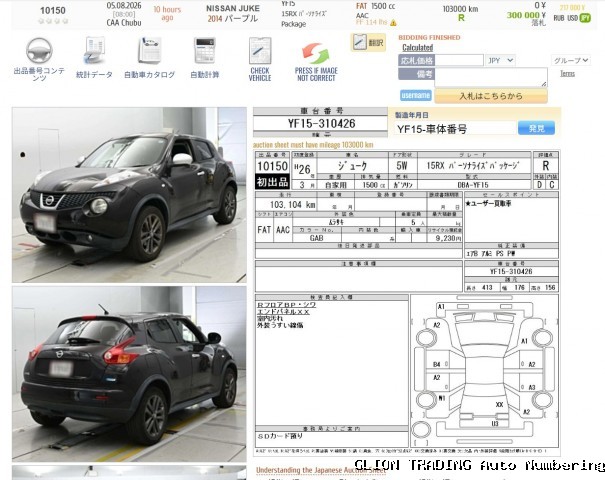Switch price currency to RUB
Image resolution: width=605 pixels, height=480 pixels.
point(559,18)
